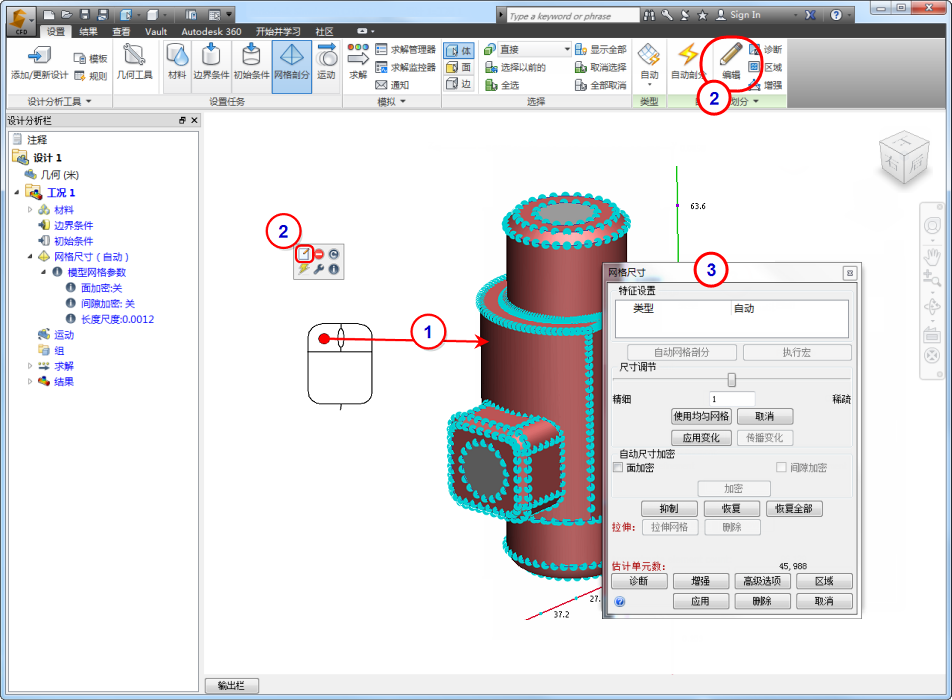Open the 直接 selection mode dropdown

click(x=534, y=49)
